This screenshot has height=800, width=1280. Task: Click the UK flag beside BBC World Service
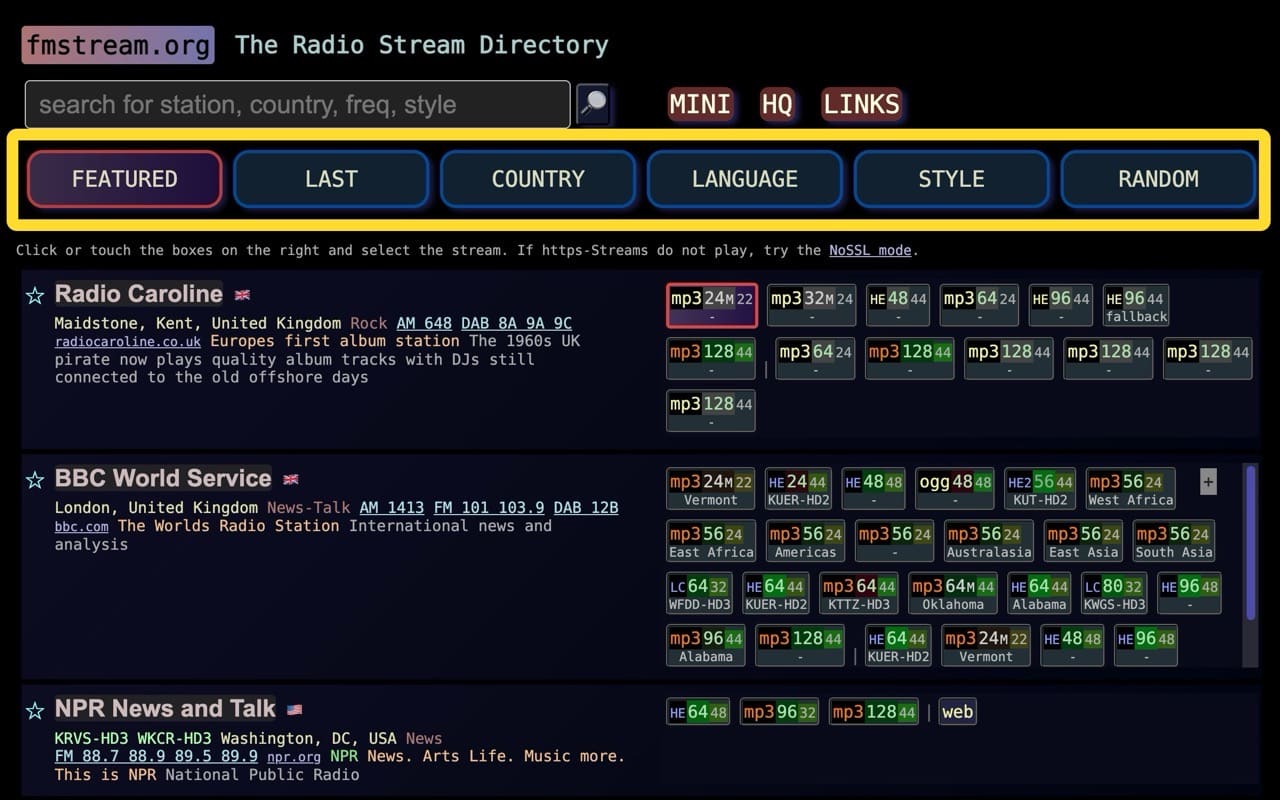[291, 479]
